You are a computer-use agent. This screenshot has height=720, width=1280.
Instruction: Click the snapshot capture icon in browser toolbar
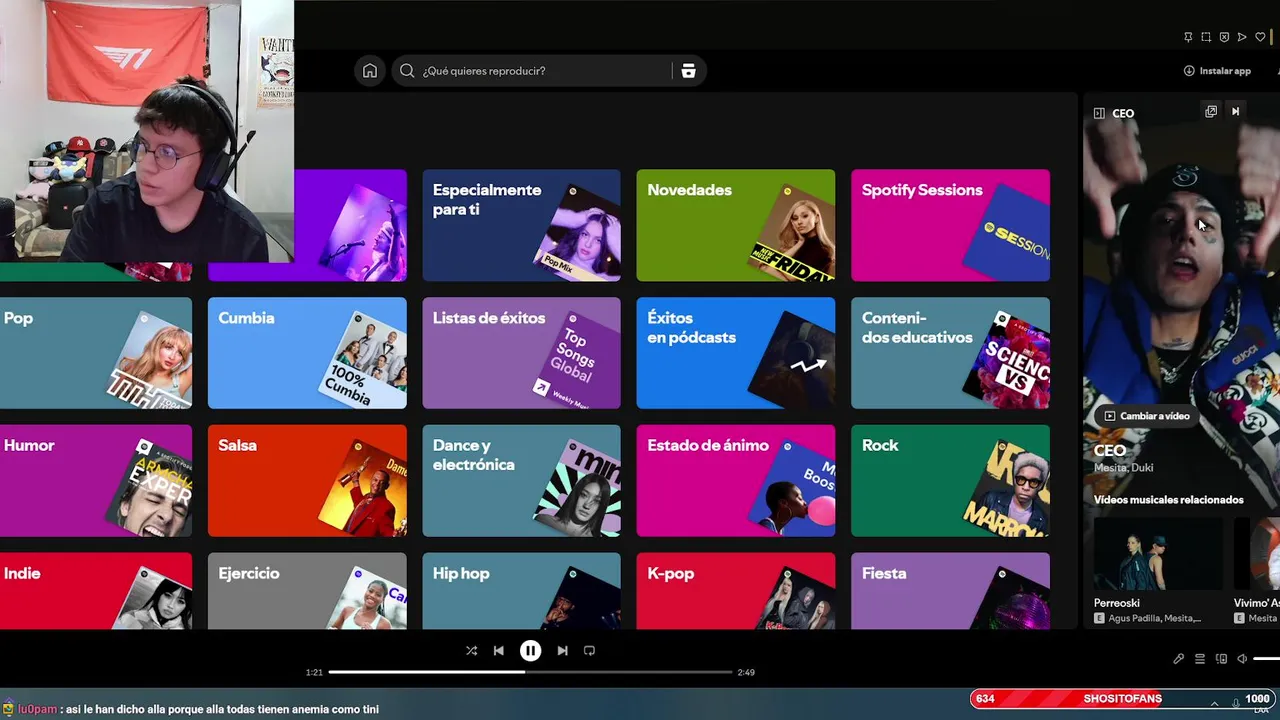click(x=1206, y=37)
